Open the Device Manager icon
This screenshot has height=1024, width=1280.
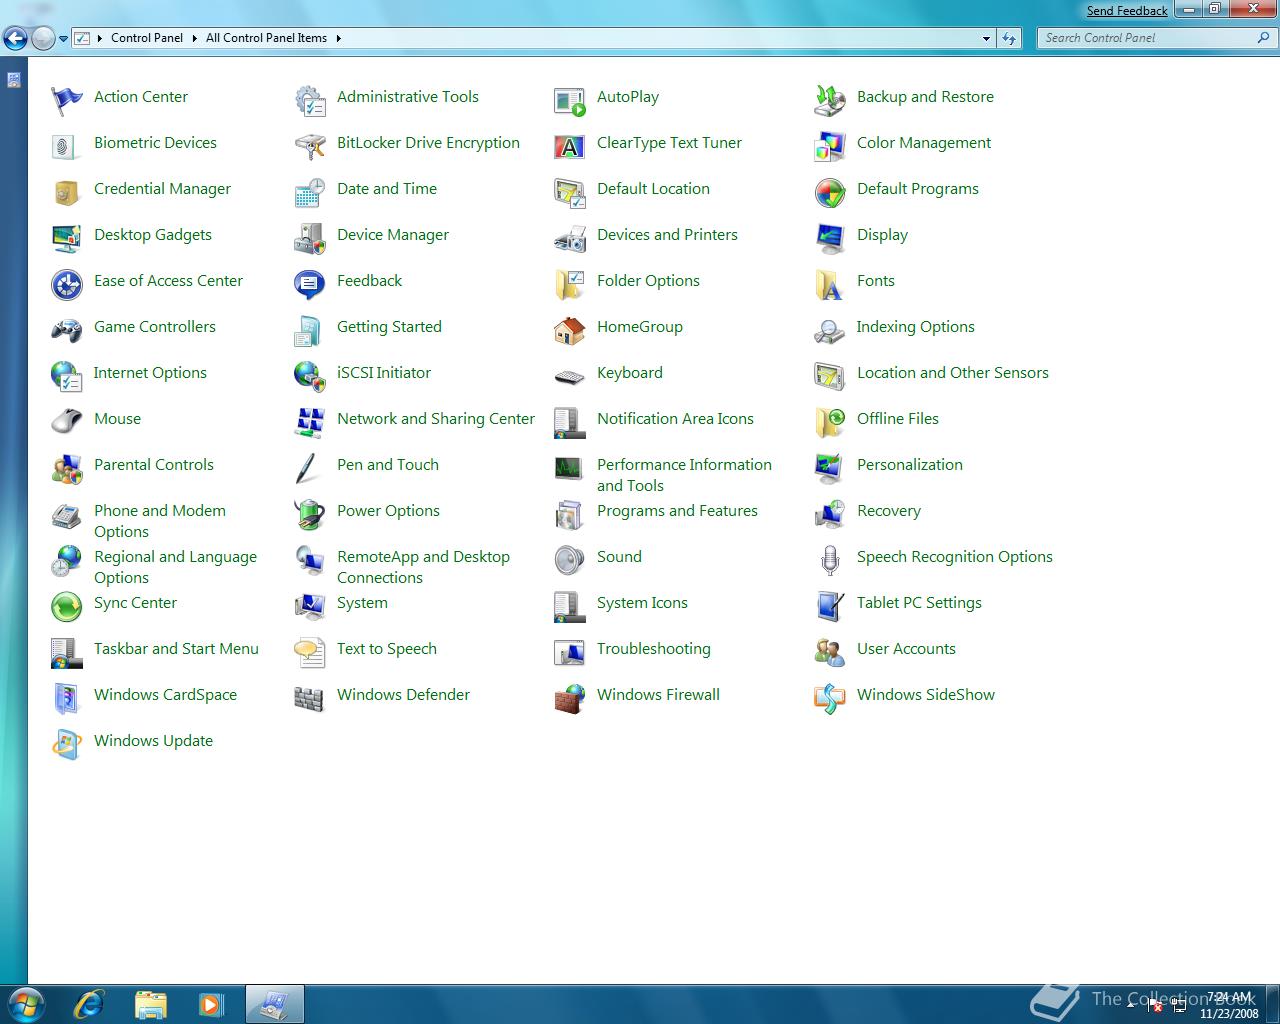click(x=310, y=238)
